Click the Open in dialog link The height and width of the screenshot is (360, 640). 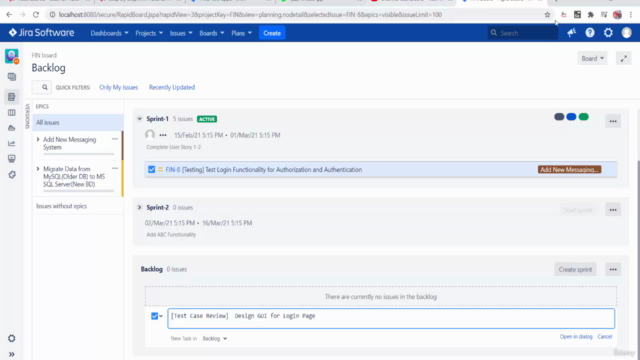(576, 337)
